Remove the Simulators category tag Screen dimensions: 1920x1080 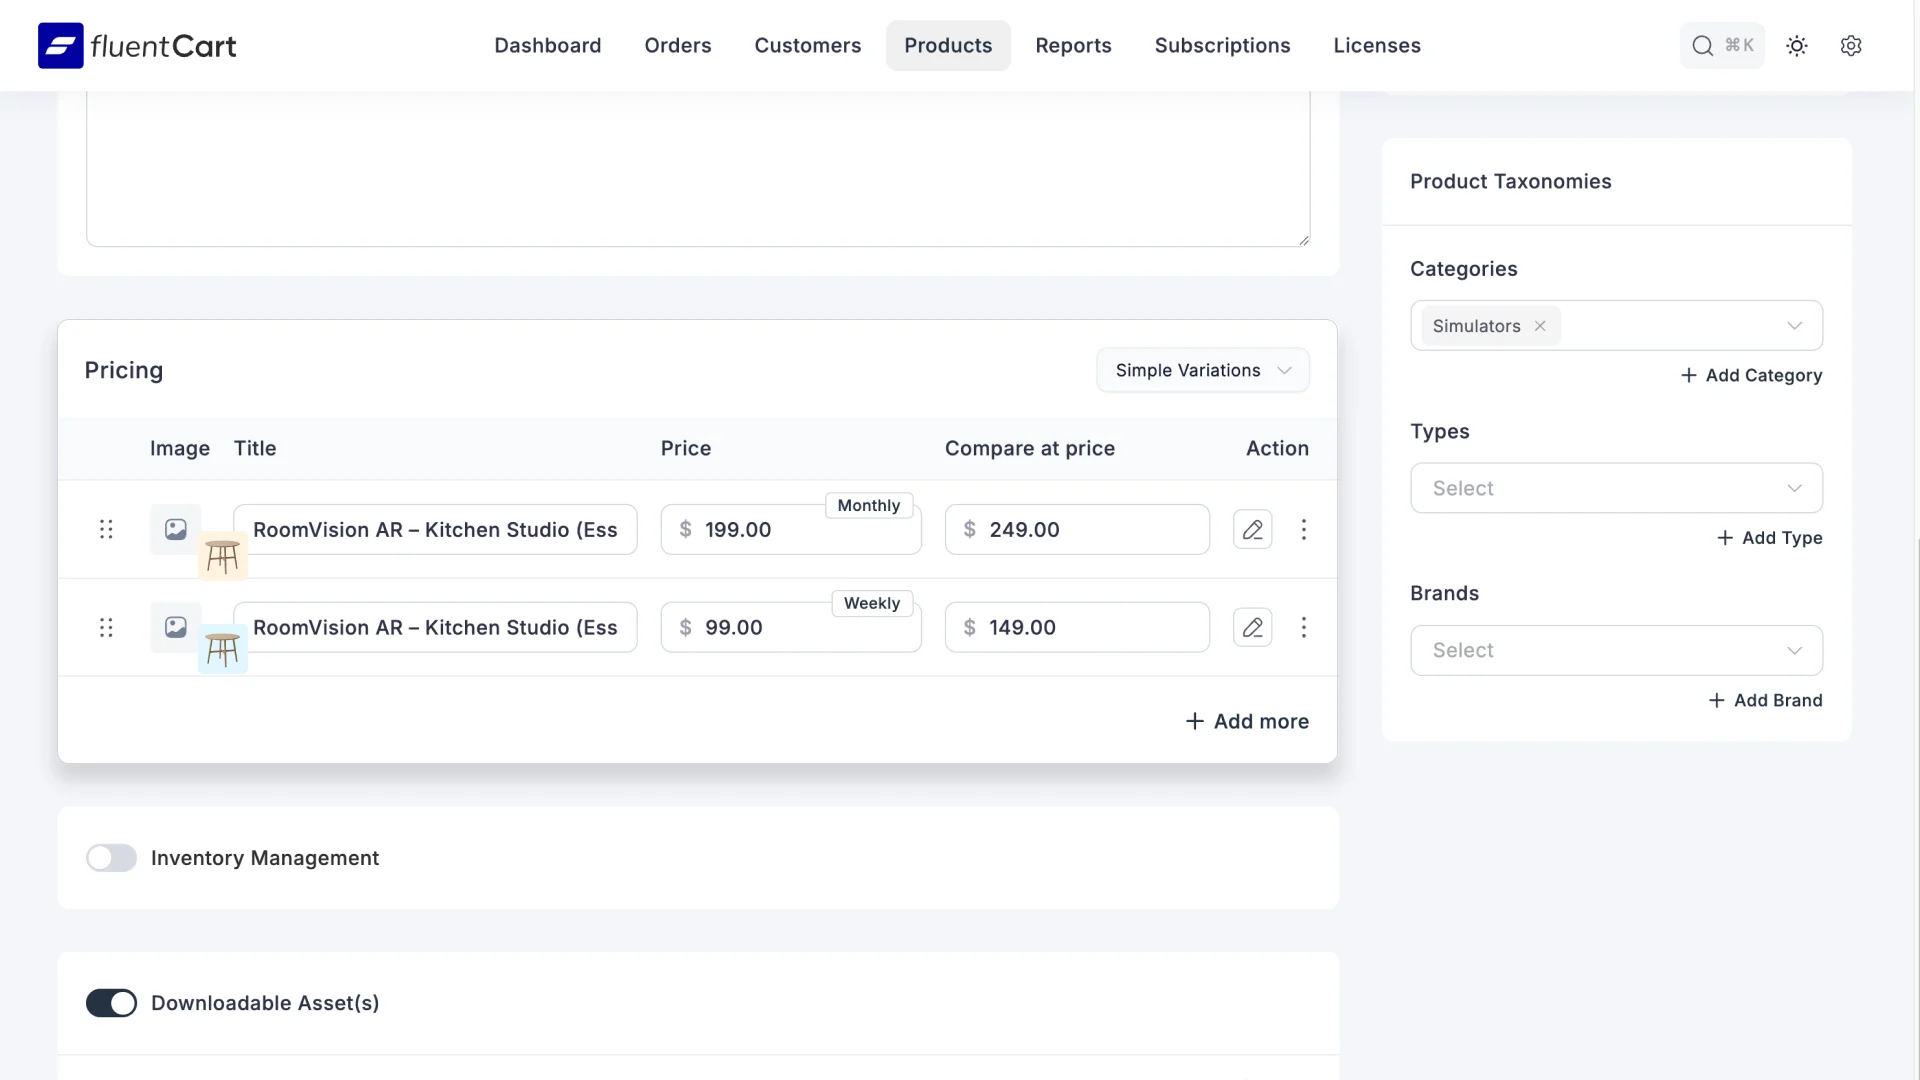[1540, 326]
